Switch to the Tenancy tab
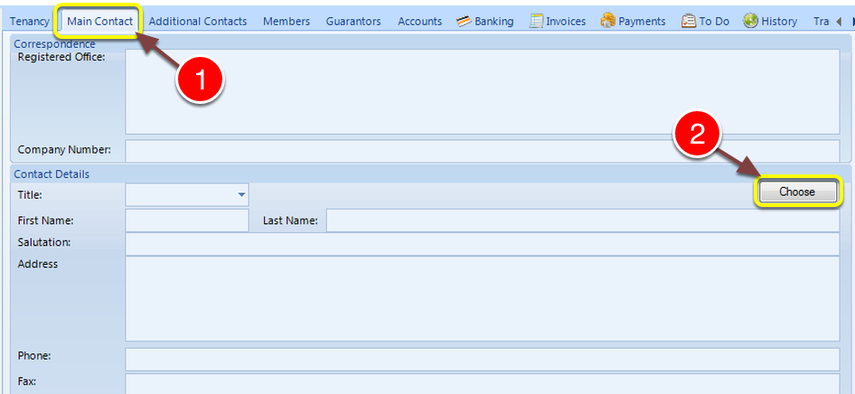The height and width of the screenshot is (394, 855). click(29, 21)
